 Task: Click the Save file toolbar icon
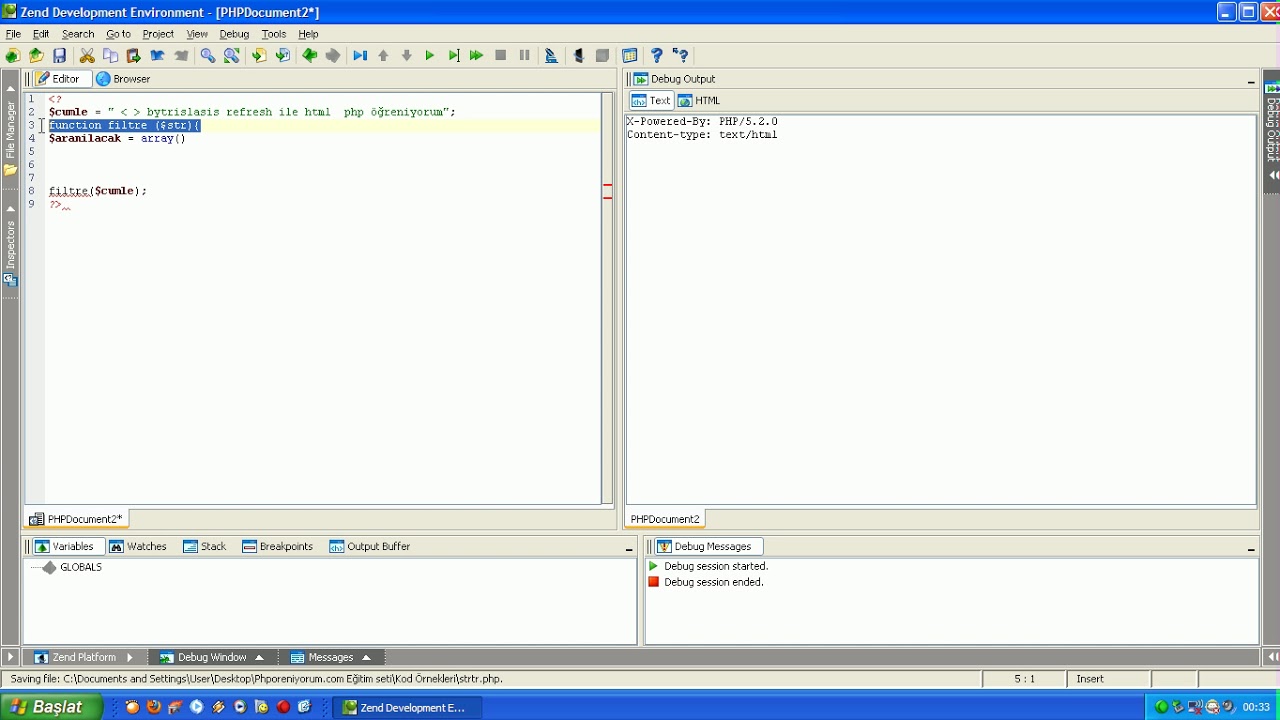click(x=60, y=56)
